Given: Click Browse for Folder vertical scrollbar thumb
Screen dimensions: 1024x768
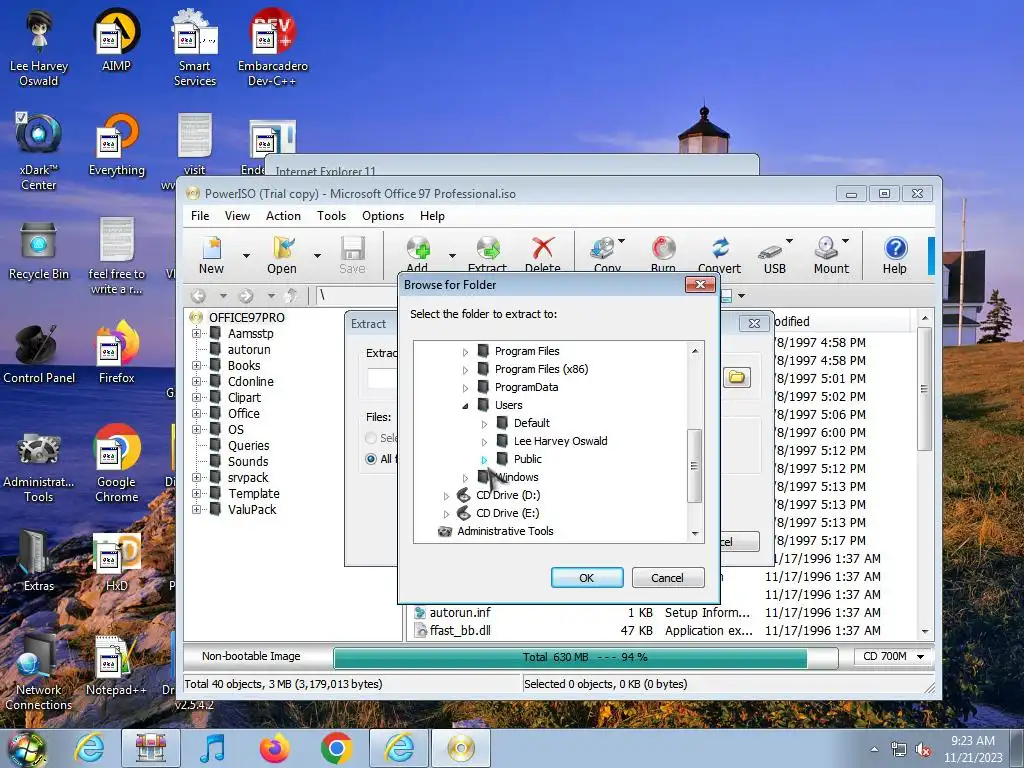Looking at the screenshot, I should click(x=694, y=466).
